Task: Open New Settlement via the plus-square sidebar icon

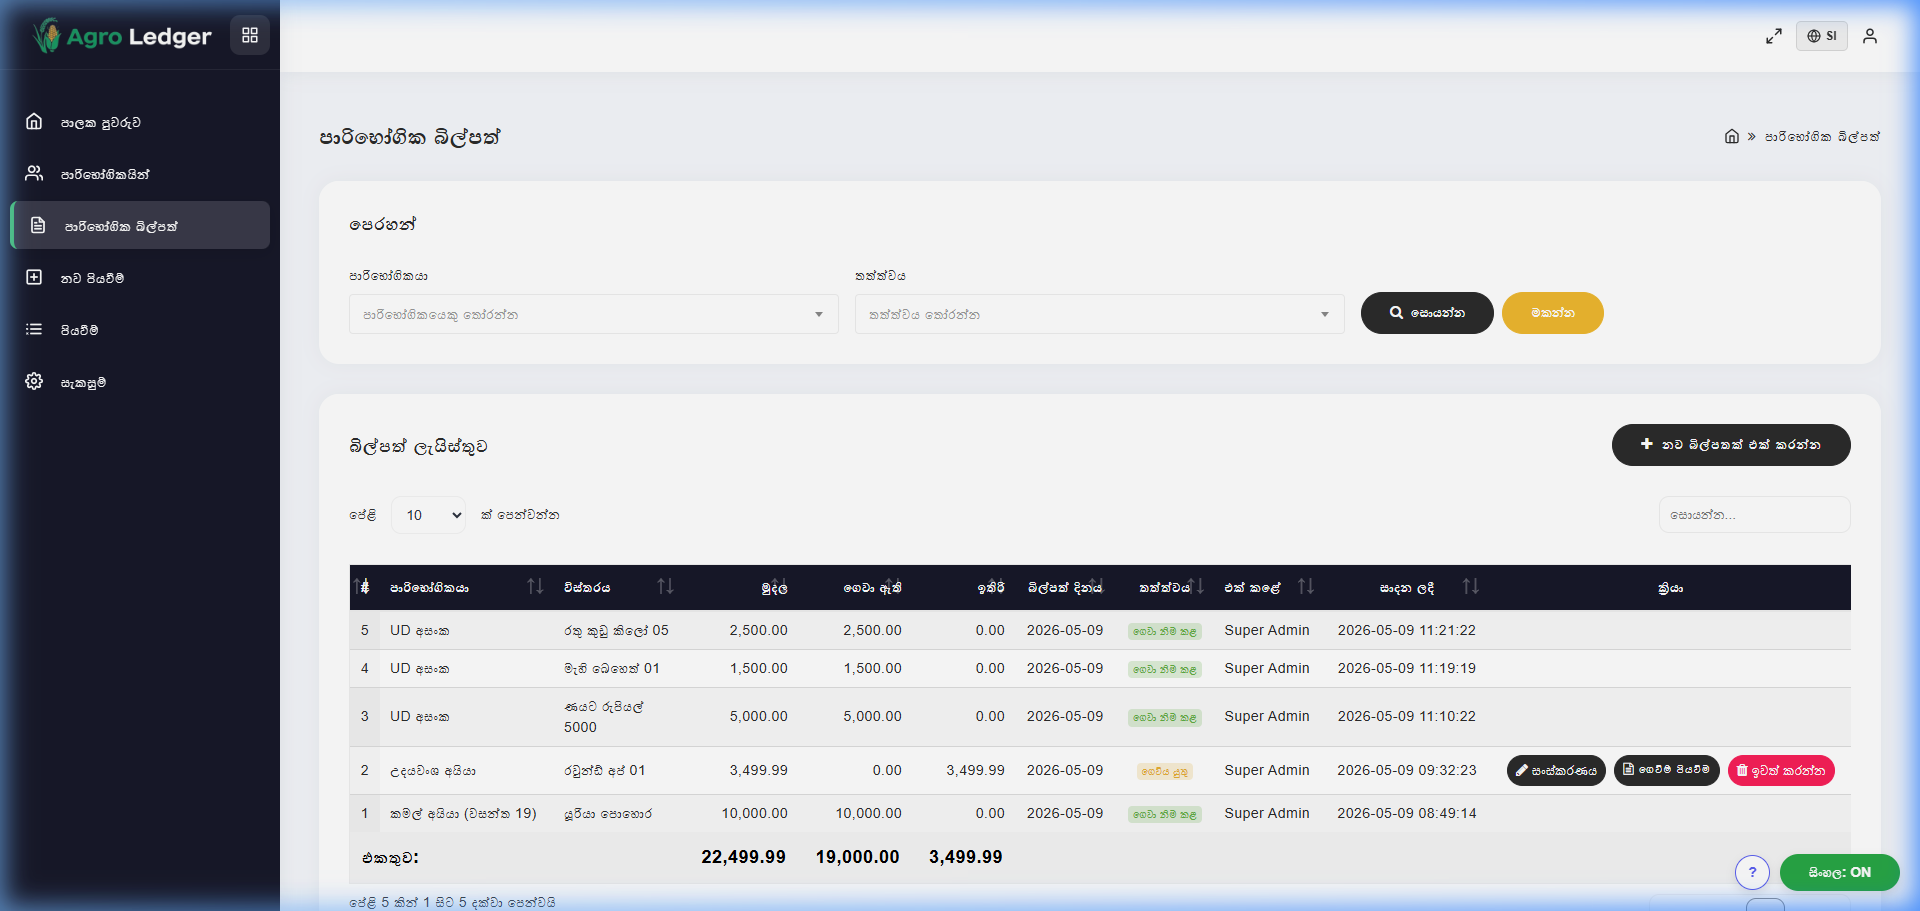Action: (x=34, y=278)
